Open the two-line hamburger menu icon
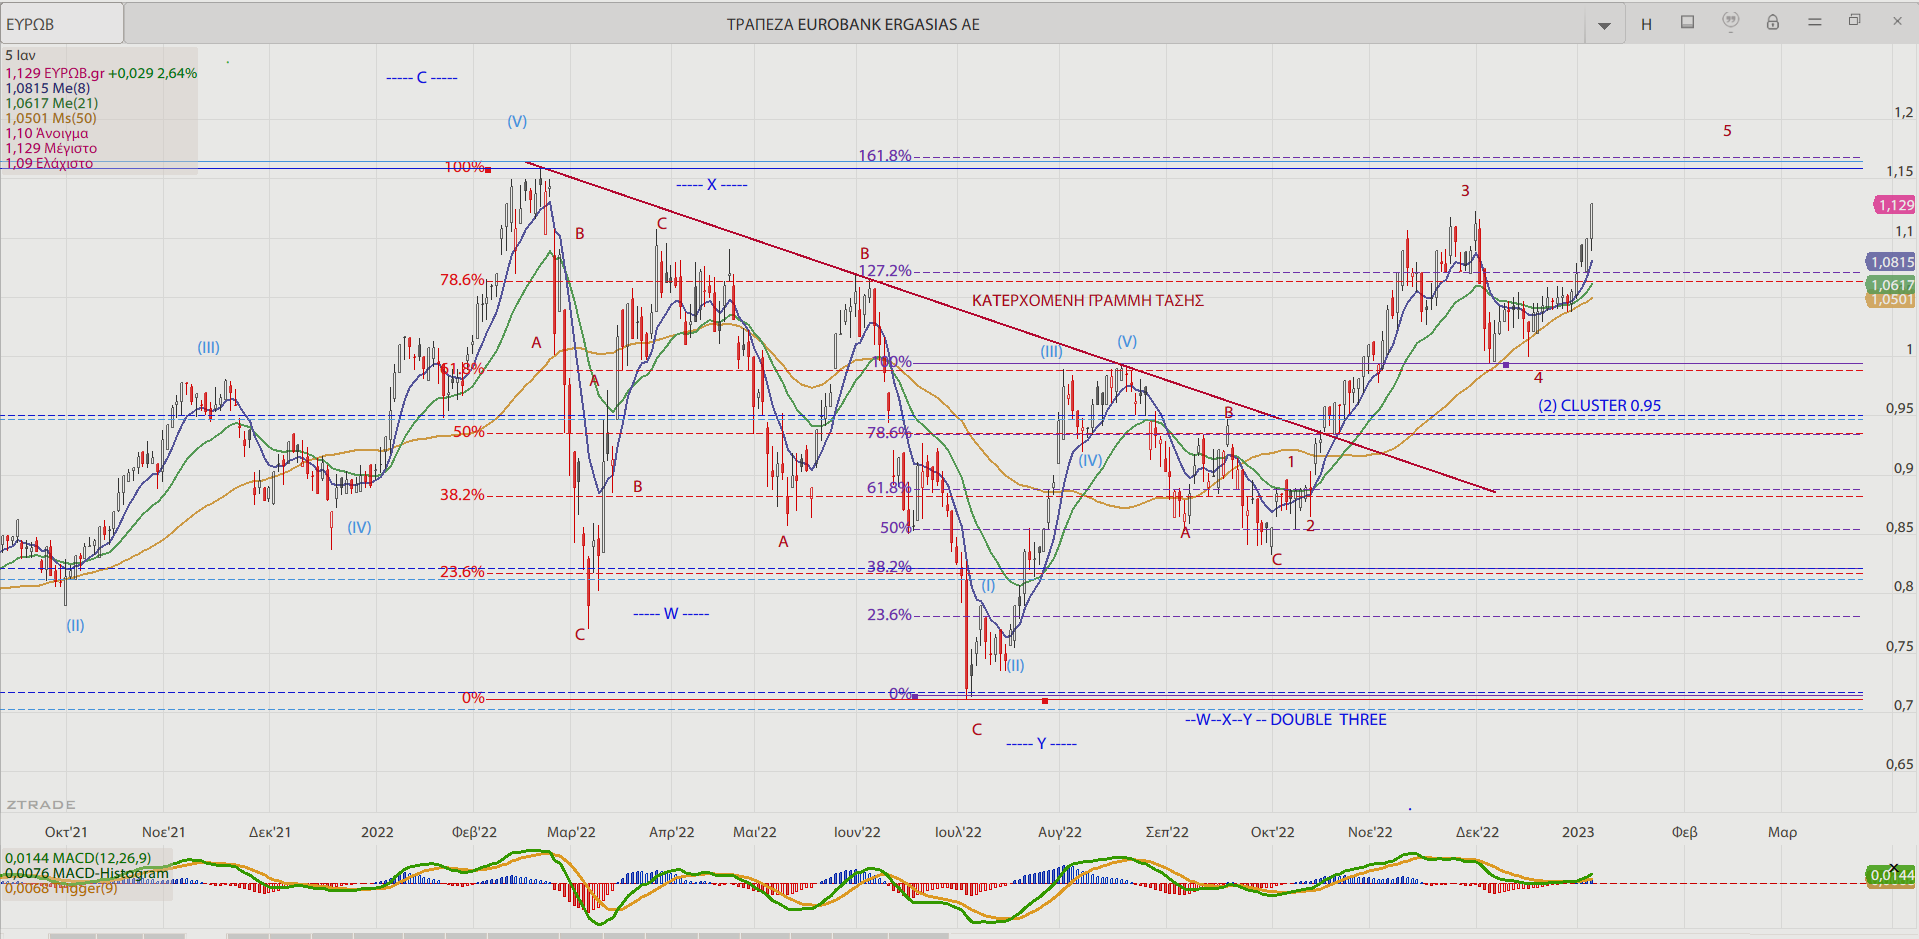 [1815, 22]
